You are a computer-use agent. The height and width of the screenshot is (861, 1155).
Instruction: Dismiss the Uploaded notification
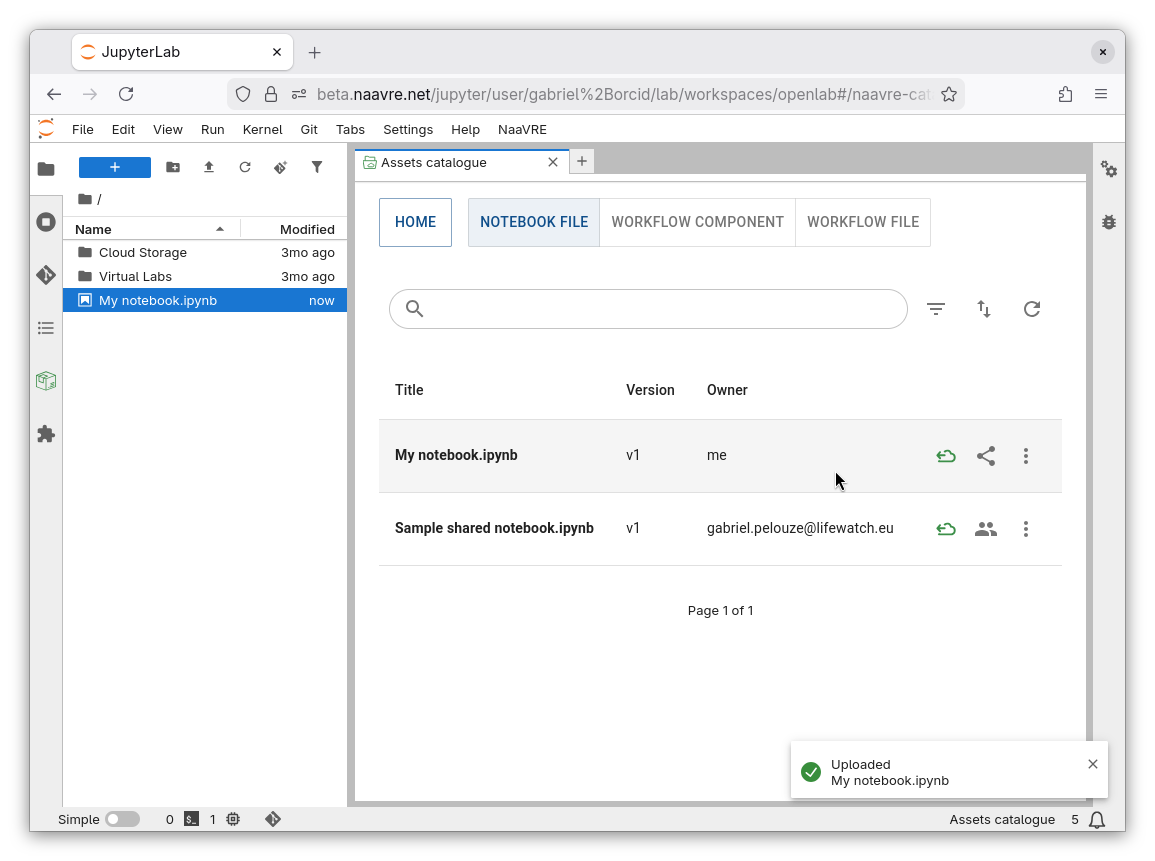1093,764
